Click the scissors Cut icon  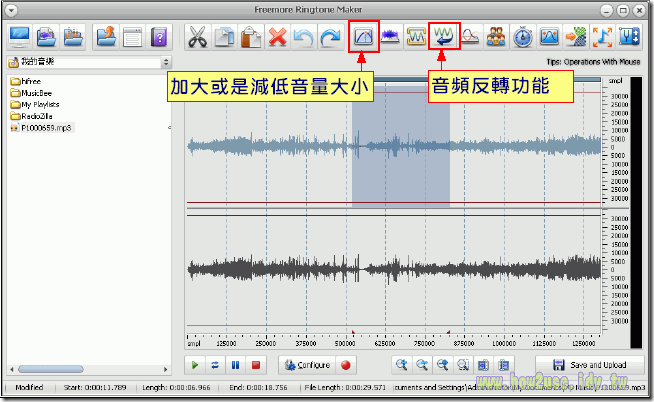198,38
